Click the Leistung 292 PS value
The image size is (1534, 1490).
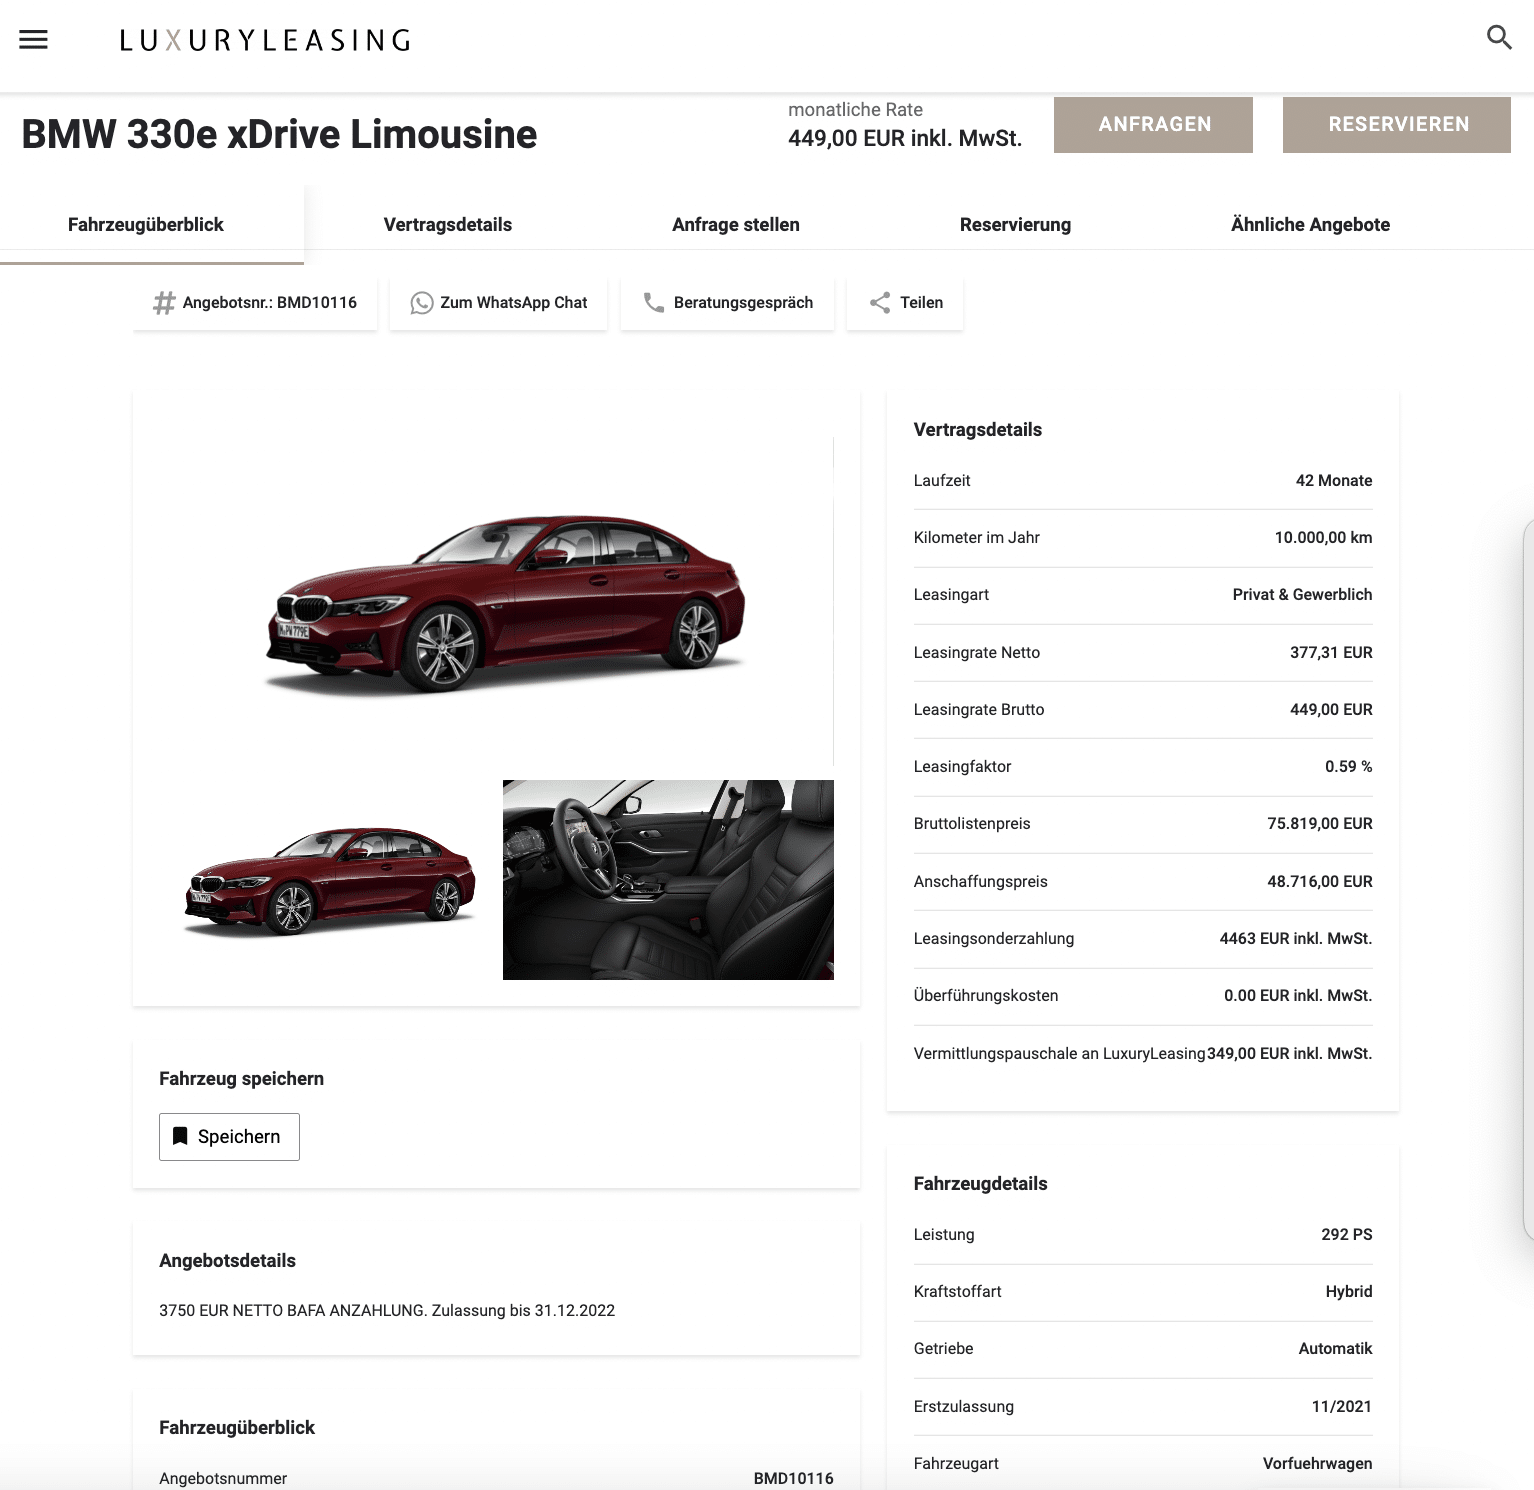(1346, 1235)
